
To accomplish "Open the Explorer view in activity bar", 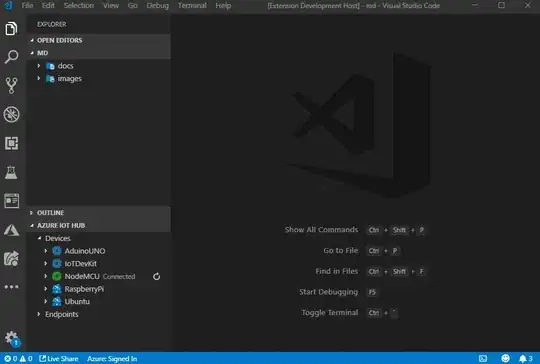I will 11,29.
